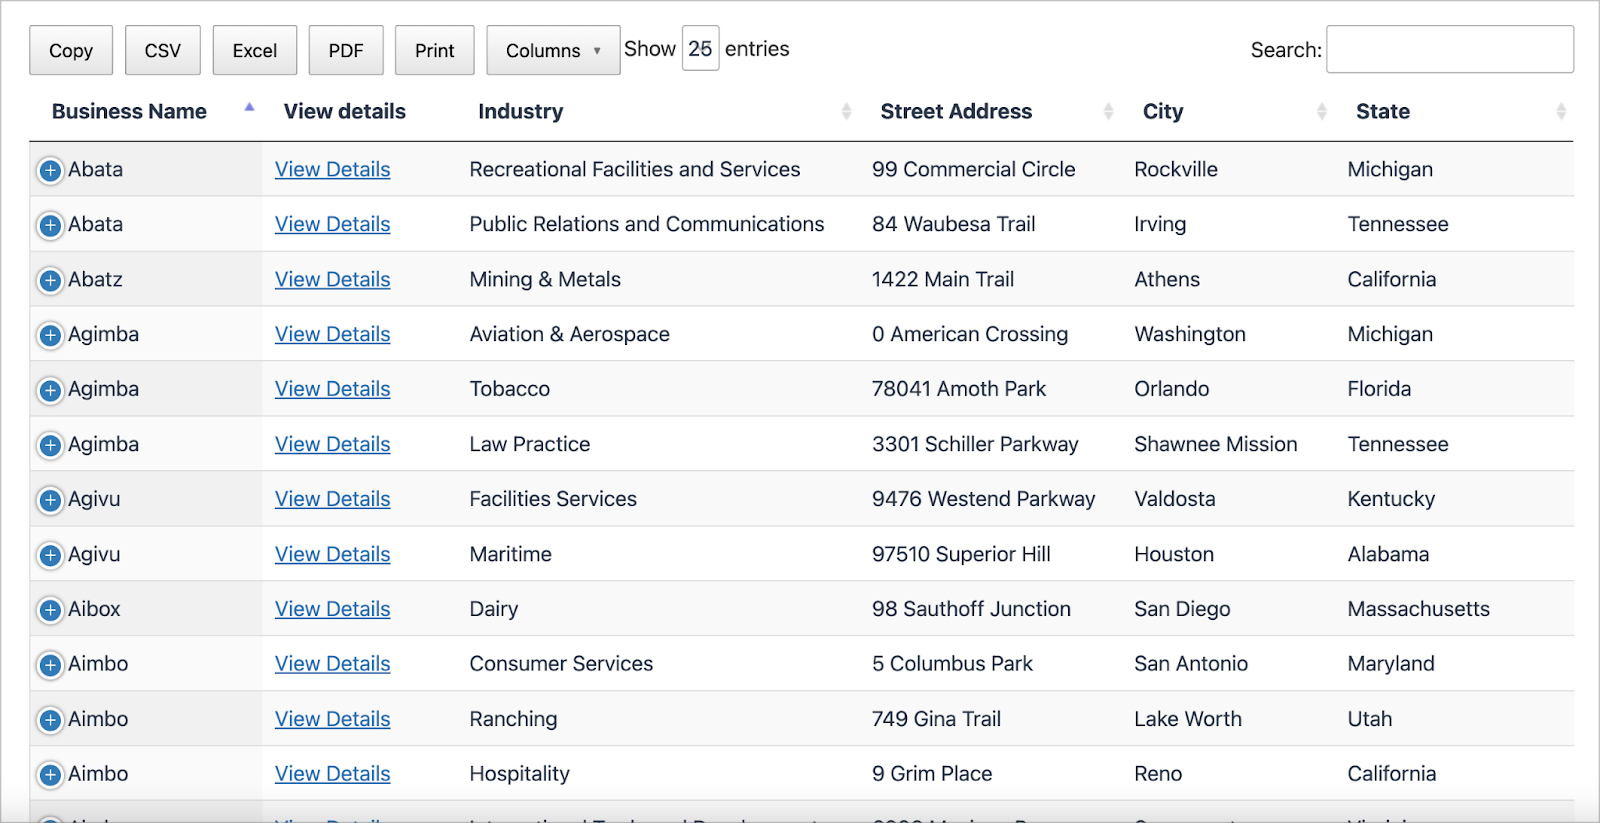
Task: Open View Details for Abatz
Action: click(333, 279)
